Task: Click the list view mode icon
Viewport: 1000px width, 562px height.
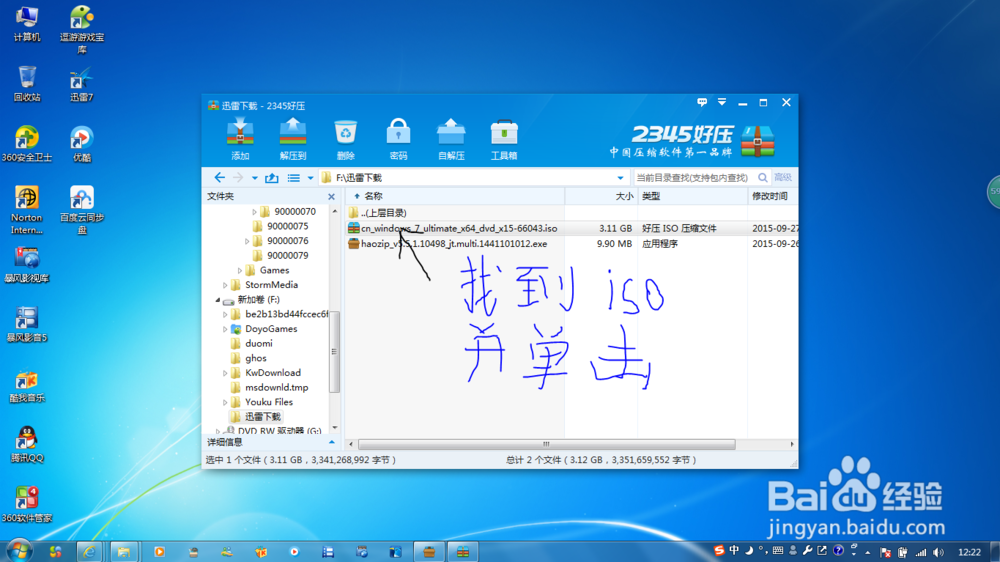Action: 293,177
